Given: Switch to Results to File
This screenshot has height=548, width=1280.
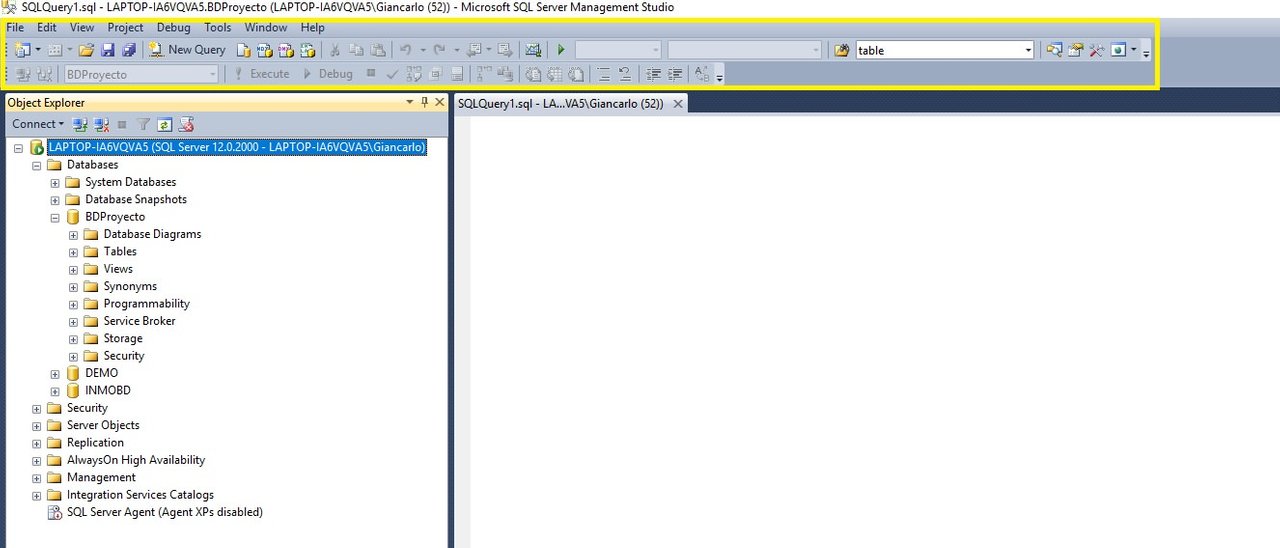Looking at the screenshot, I should (576, 74).
